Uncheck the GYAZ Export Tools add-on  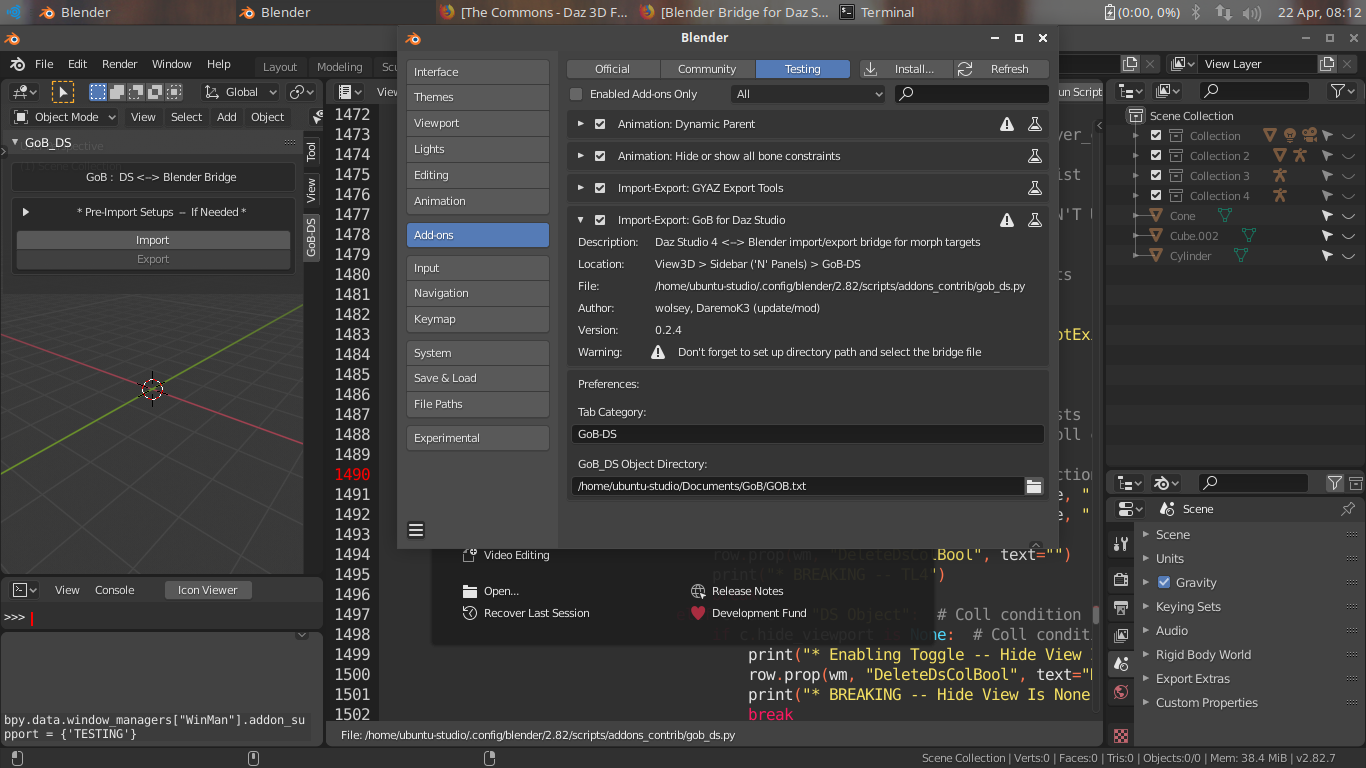coord(600,188)
